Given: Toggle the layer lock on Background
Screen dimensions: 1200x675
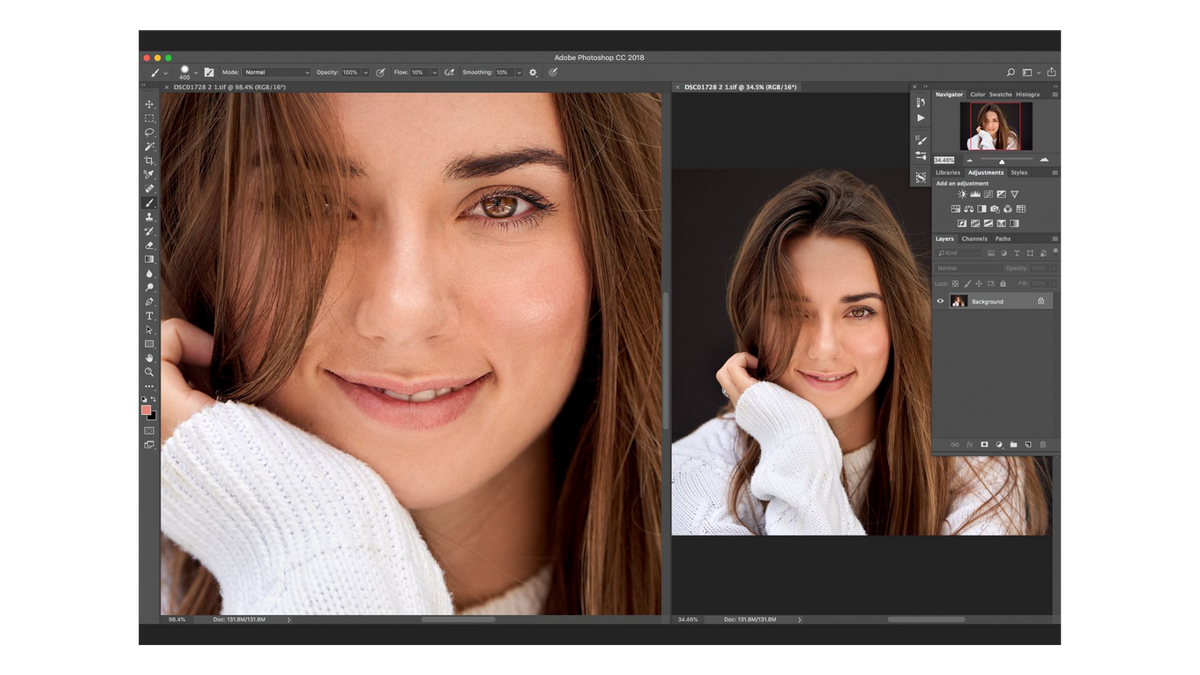Looking at the screenshot, I should [1041, 301].
